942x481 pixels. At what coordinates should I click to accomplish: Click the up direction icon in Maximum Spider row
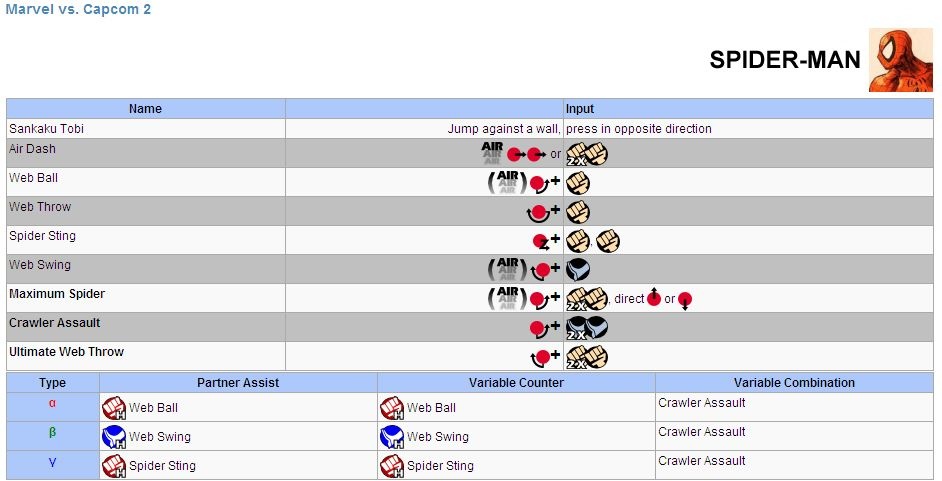[654, 297]
